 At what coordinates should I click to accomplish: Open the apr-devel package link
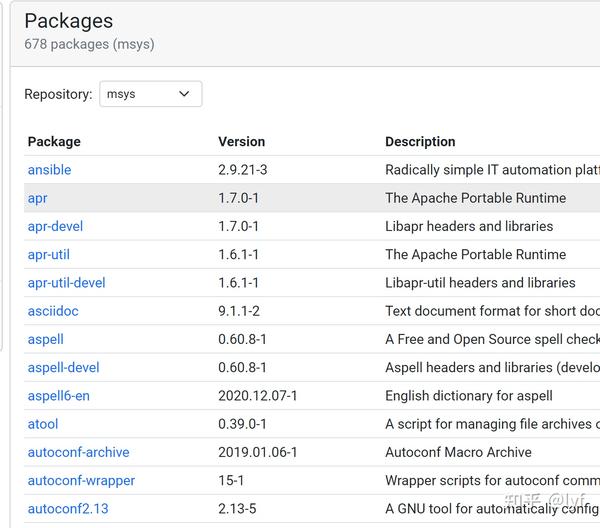55,227
